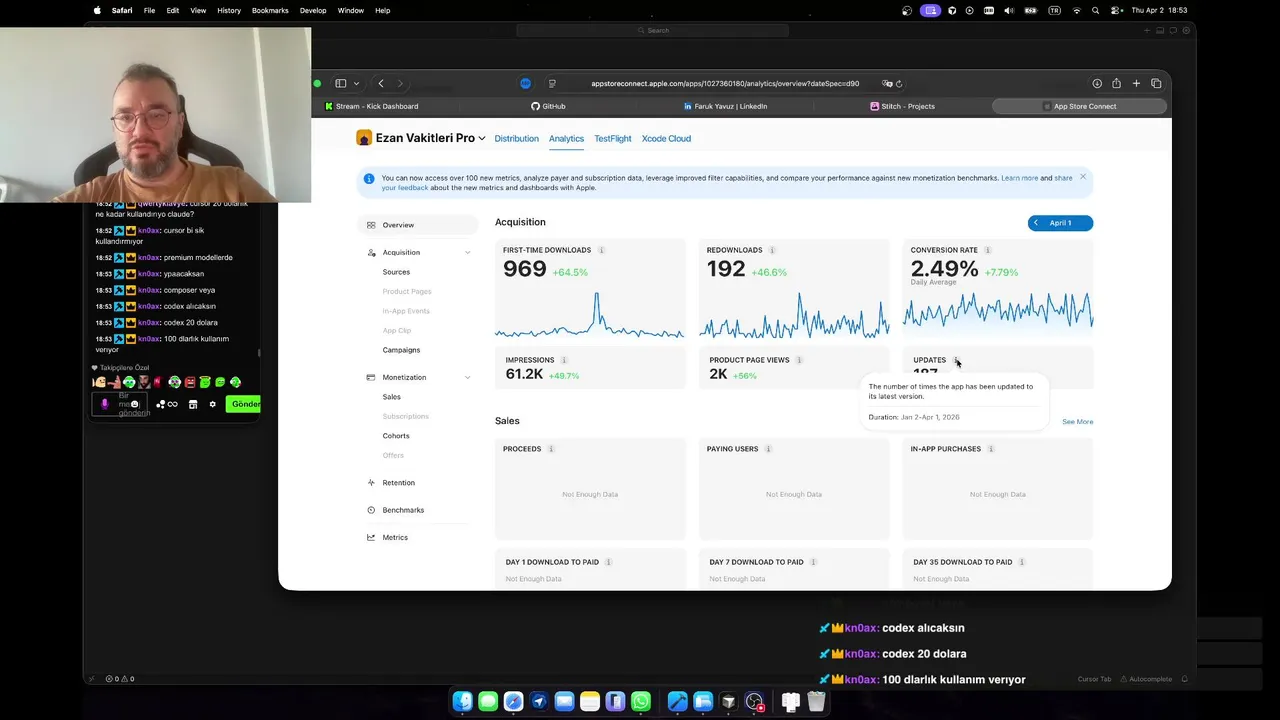Switch to the Xcode Cloud tab
This screenshot has height=720, width=1280.
point(666,139)
